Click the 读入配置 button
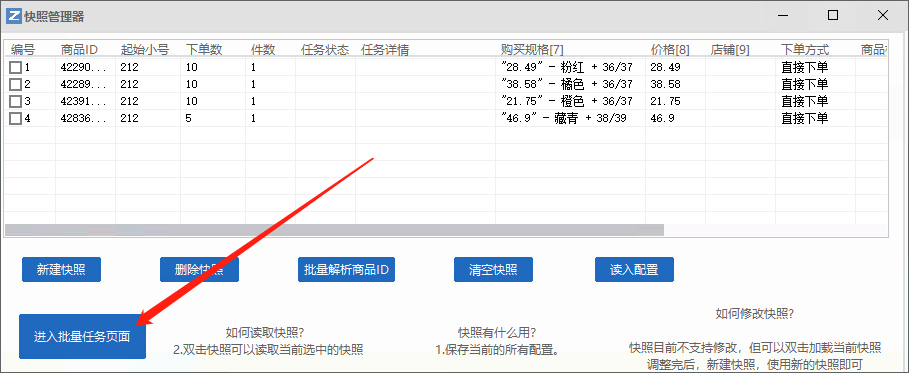 click(634, 270)
